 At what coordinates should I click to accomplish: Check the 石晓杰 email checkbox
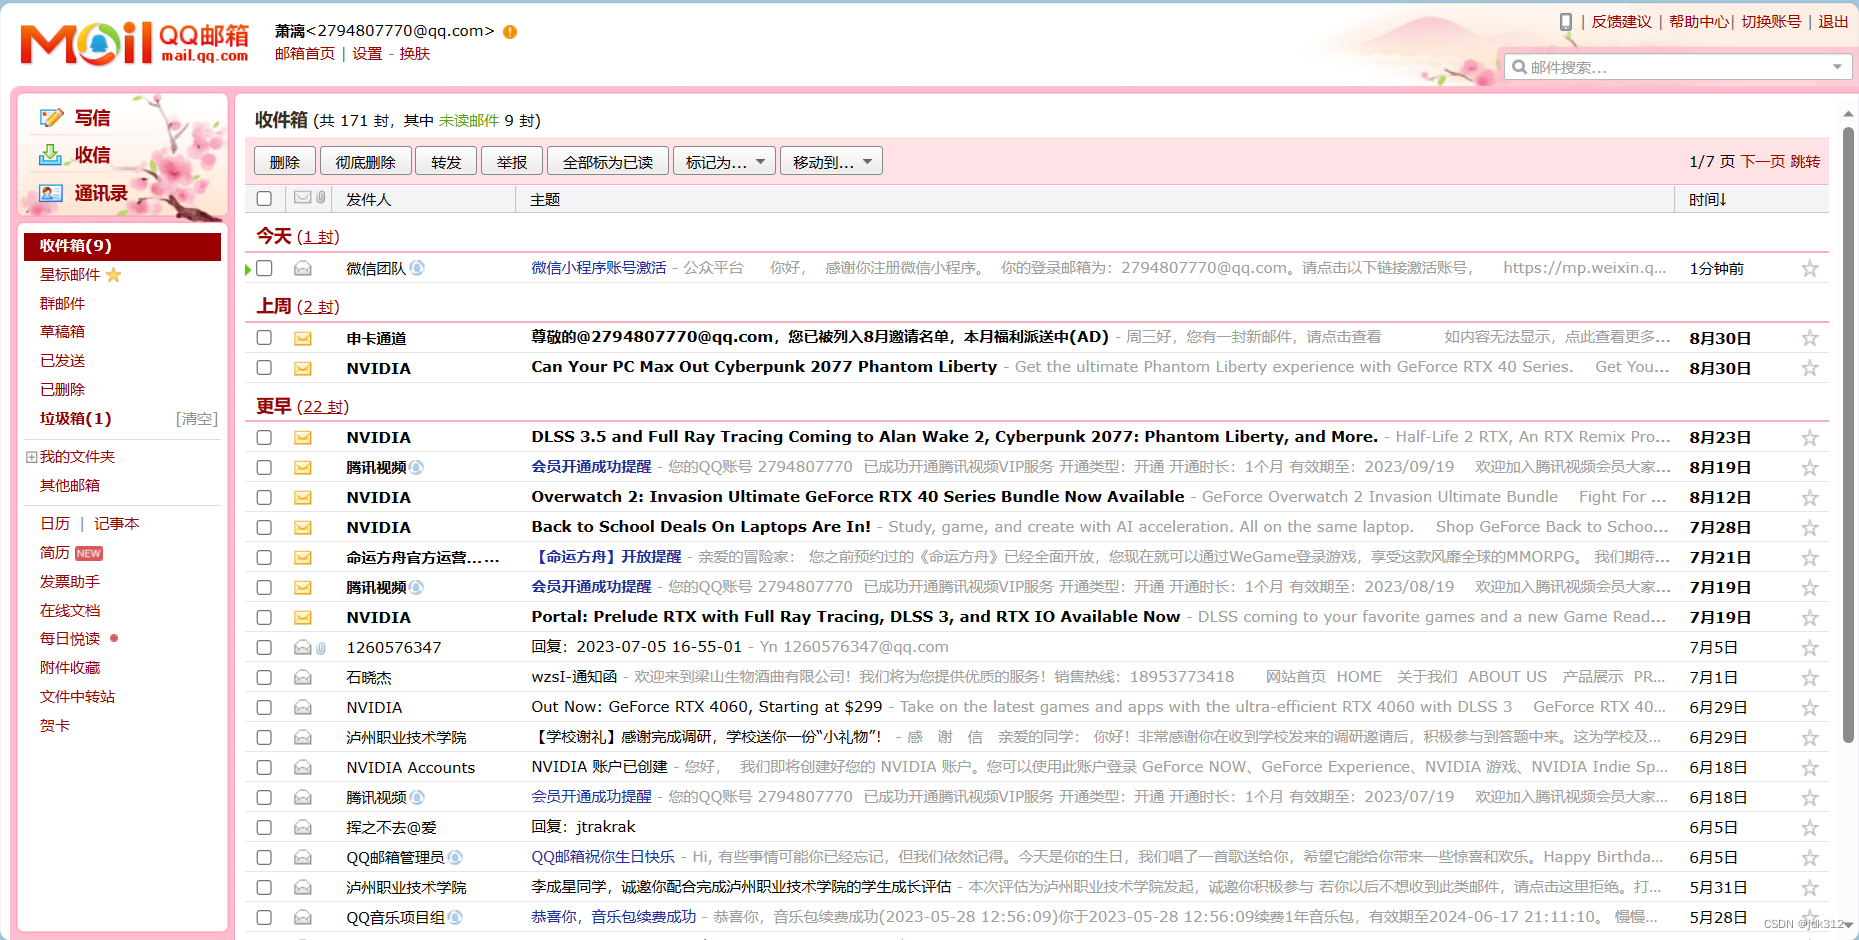pos(264,677)
